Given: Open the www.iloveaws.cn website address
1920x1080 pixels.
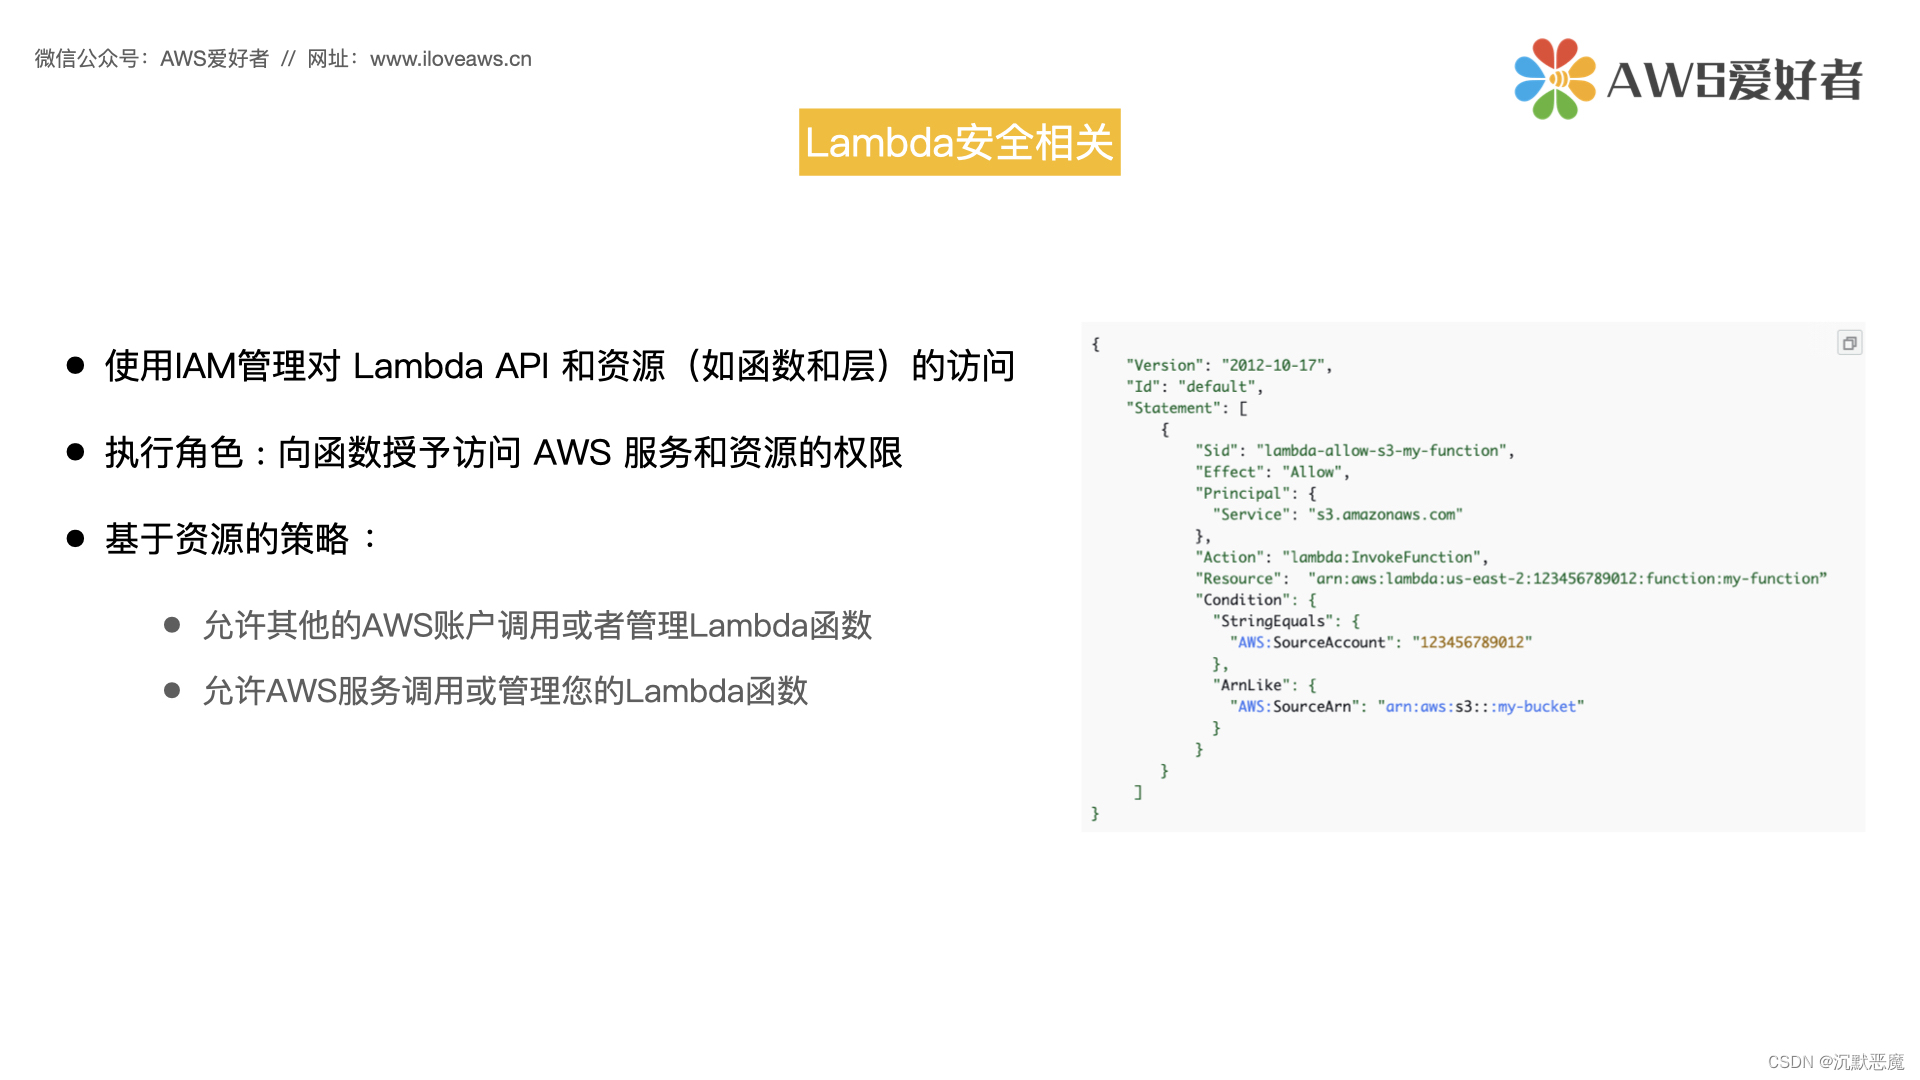Looking at the screenshot, I should (x=451, y=59).
